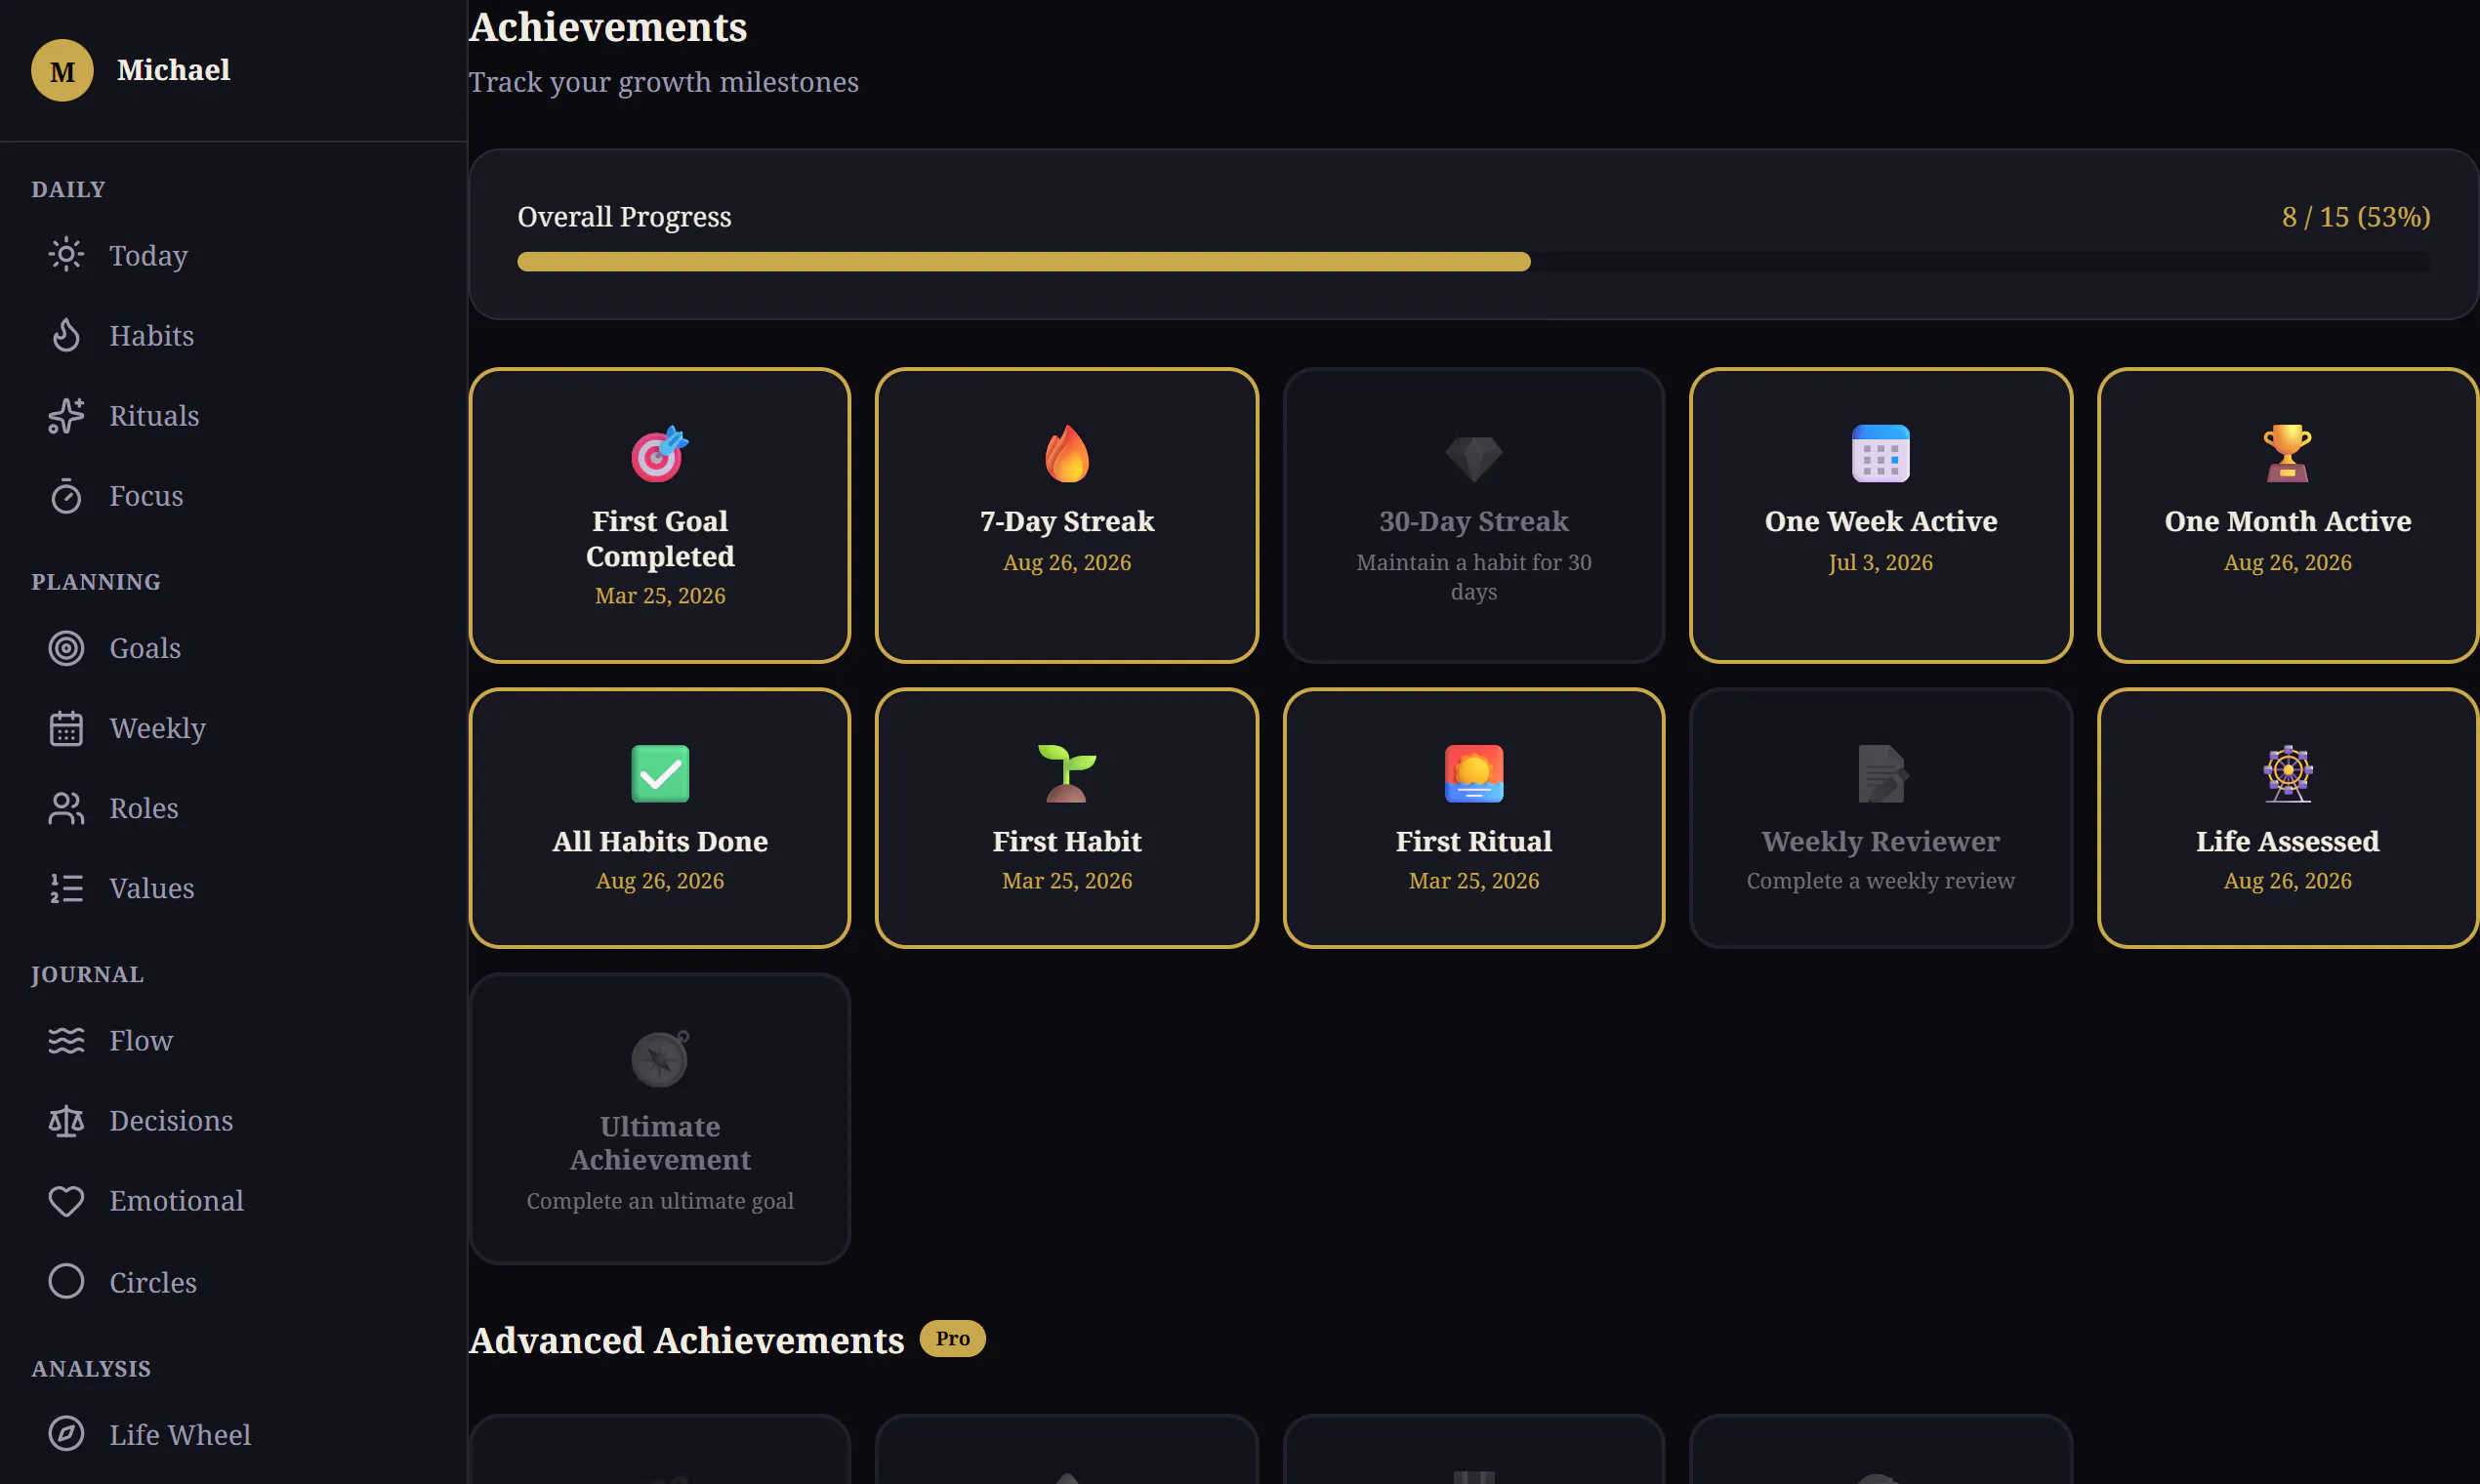Viewport: 2480px width, 1484px height.
Task: Click the Overall Progress label
Action: click(x=624, y=217)
